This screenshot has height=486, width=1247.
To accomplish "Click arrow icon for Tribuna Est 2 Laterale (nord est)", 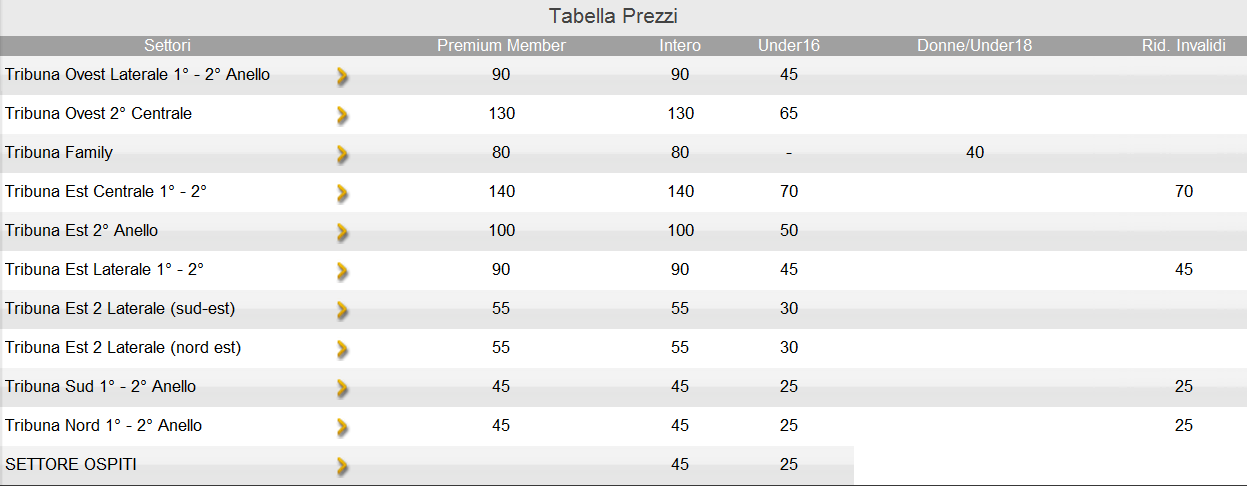I will 342,349.
